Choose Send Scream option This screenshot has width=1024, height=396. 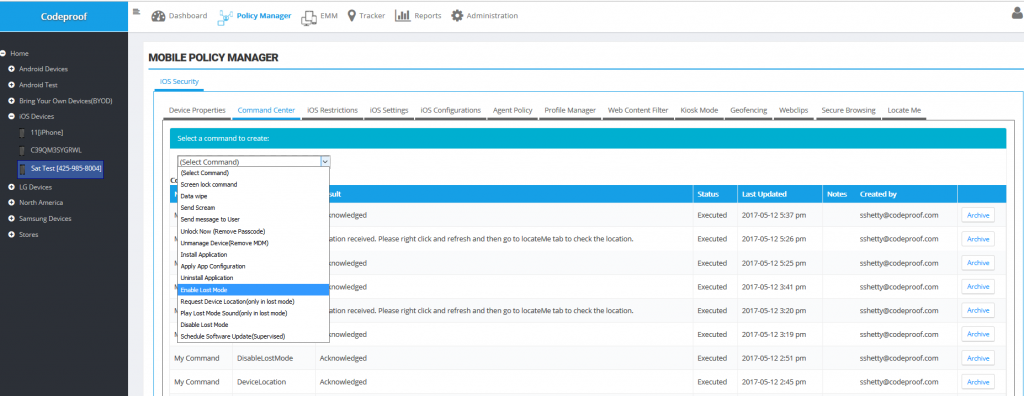pos(253,208)
